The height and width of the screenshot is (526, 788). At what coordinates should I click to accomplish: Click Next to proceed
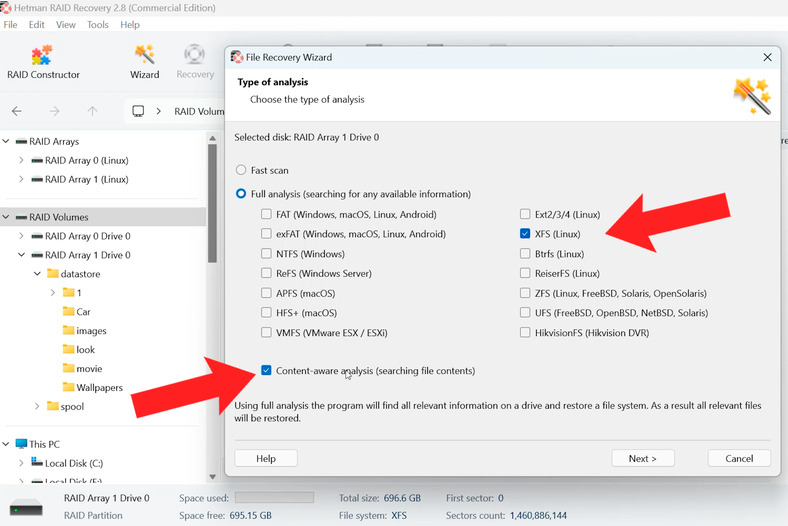[643, 458]
